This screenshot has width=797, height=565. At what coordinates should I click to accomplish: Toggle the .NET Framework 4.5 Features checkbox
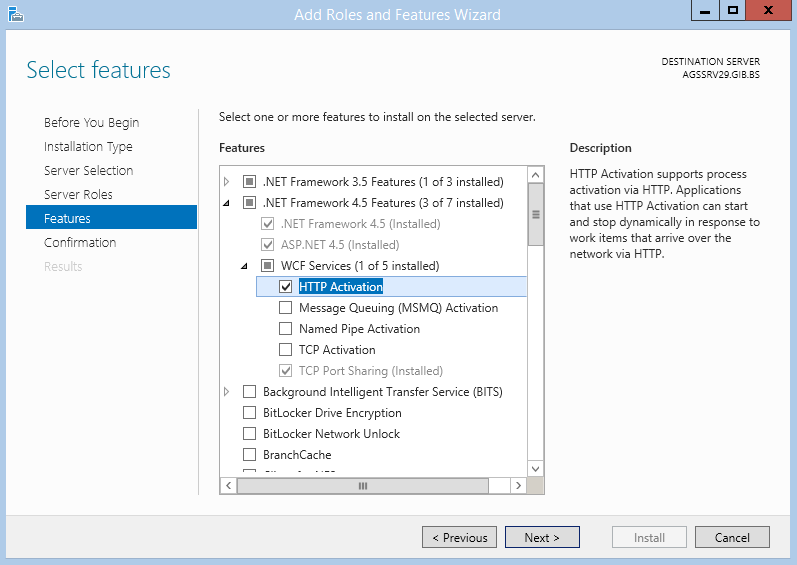coord(249,203)
